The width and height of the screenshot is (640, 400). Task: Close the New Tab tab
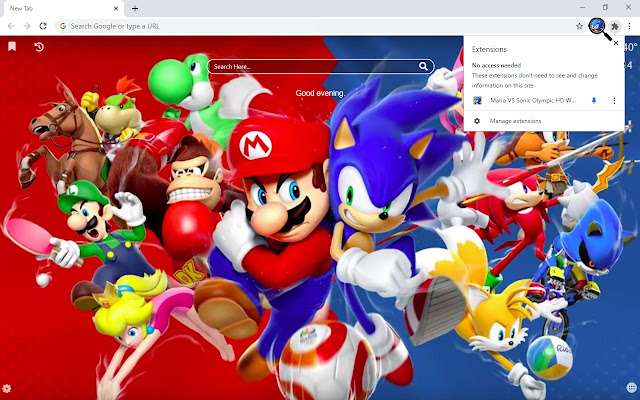116,9
